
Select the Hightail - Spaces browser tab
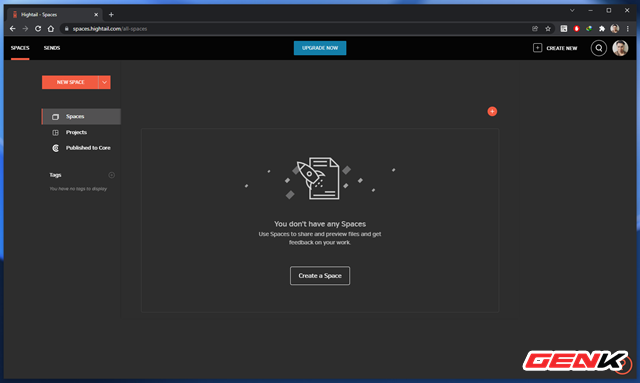[55, 15]
